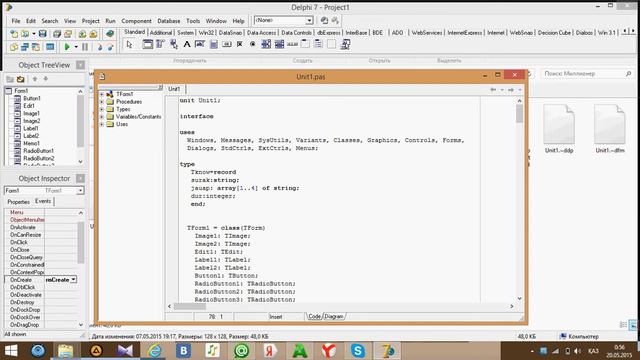Select the Edit component icon
This screenshot has width=640, height=360.
tap(200, 44)
